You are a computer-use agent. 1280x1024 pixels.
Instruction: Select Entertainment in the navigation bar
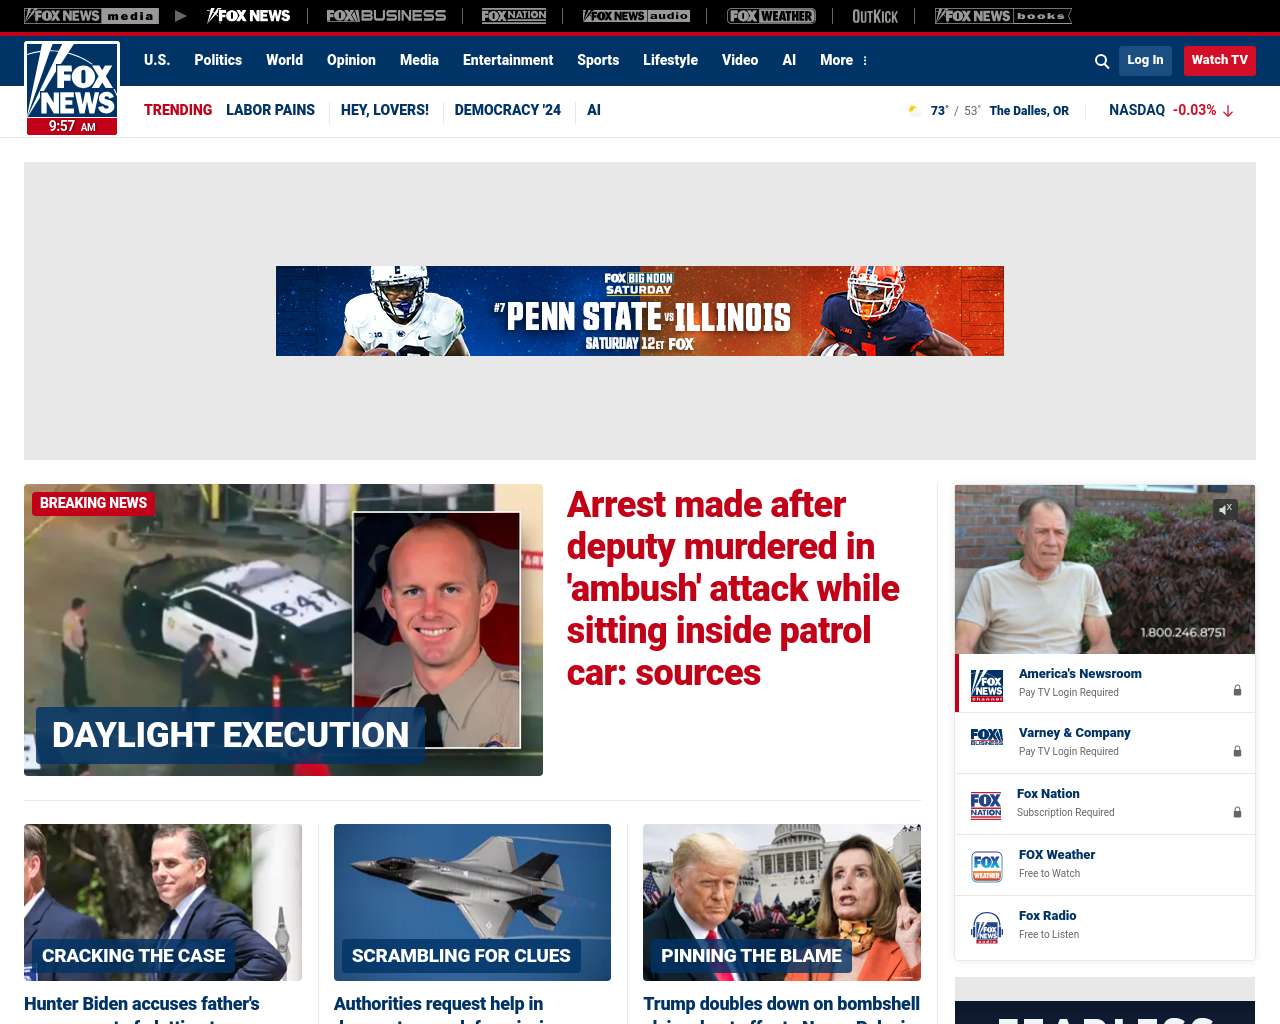pyautogui.click(x=508, y=60)
